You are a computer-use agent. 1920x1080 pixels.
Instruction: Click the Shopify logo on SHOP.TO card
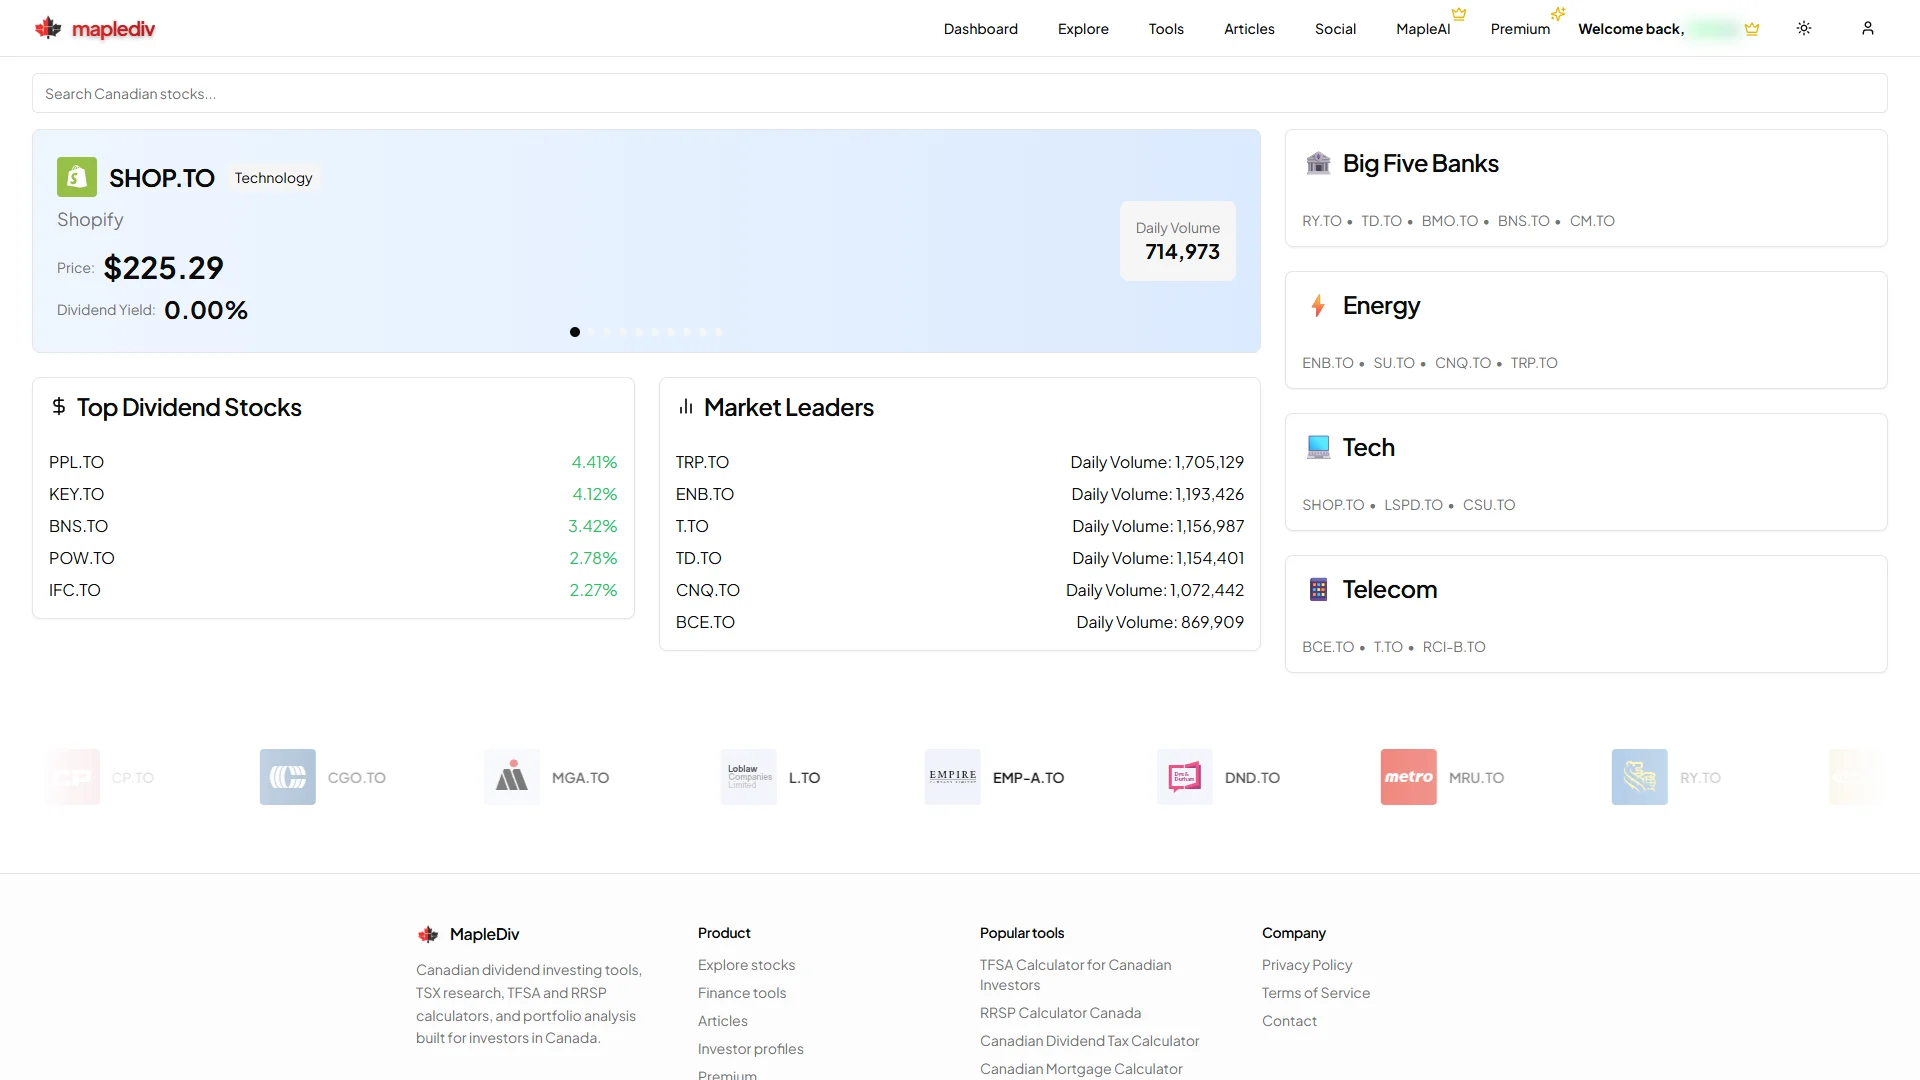pyautogui.click(x=77, y=177)
